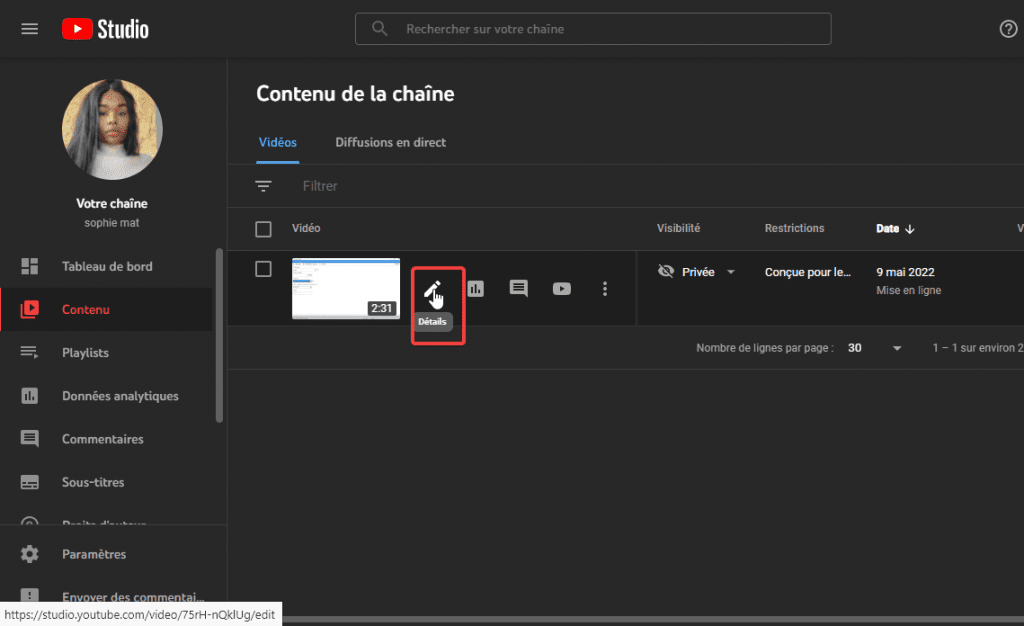Viewport: 1024px width, 626px height.
Task: Open the three-dot options menu for the video
Action: 604,288
